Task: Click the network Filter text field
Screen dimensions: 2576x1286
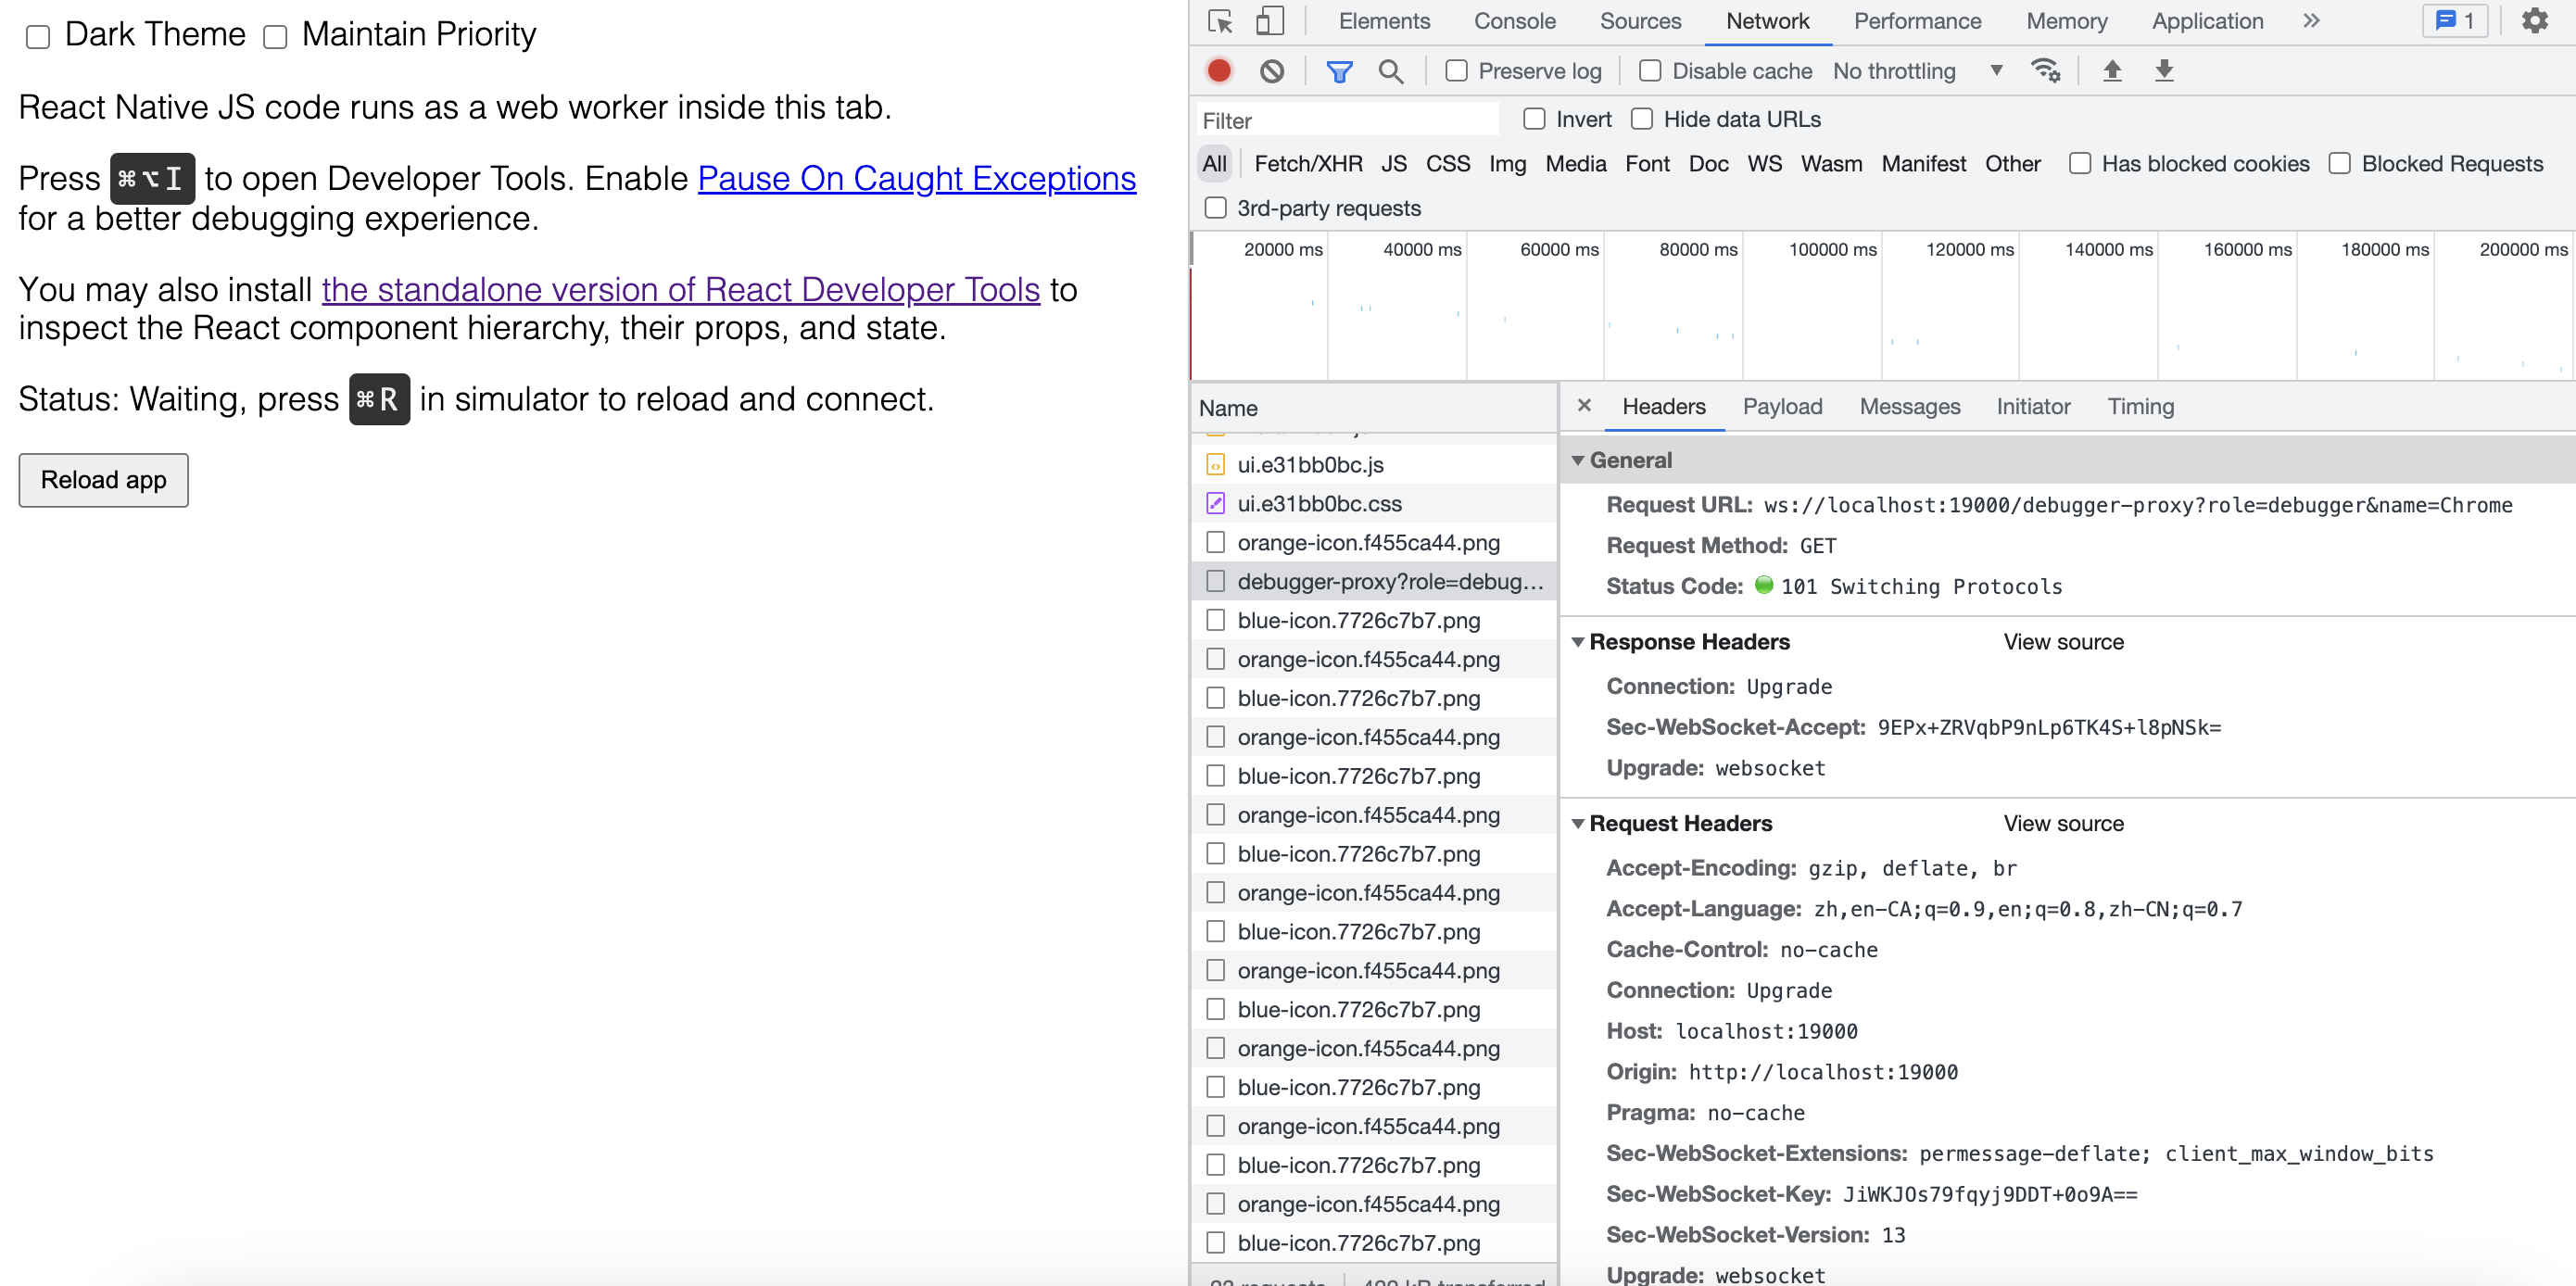Action: 1346,120
